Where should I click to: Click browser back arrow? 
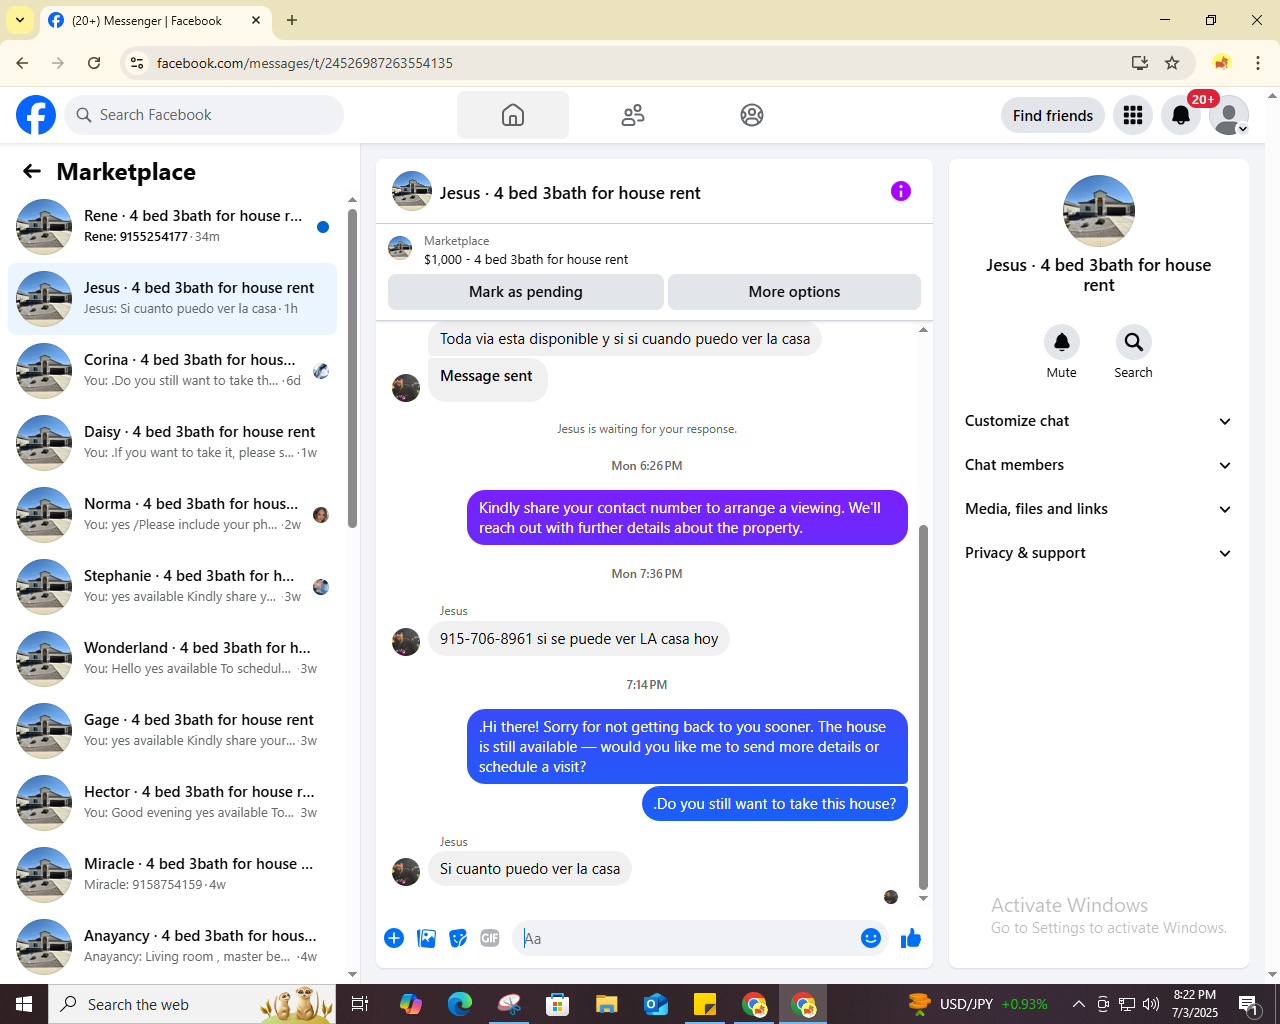click(22, 63)
